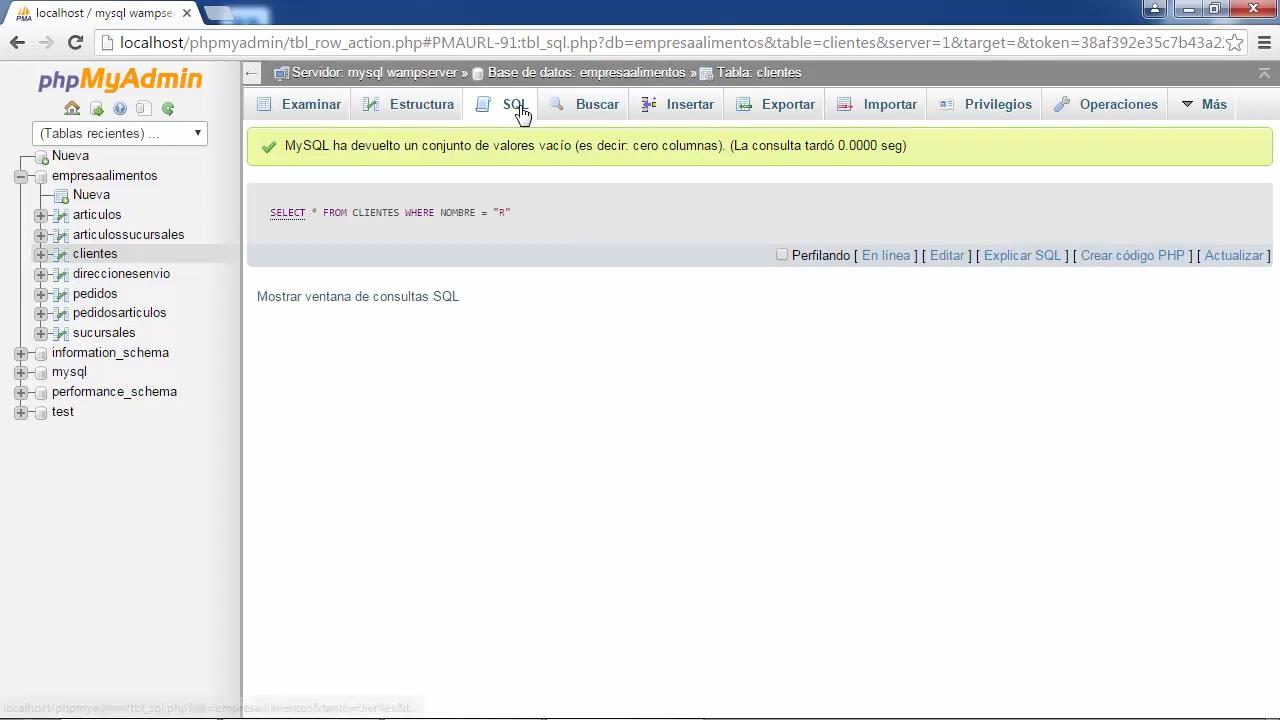Image resolution: width=1280 pixels, height=720 pixels.
Task: Expand the articulos table node
Action: pyautogui.click(x=41, y=215)
